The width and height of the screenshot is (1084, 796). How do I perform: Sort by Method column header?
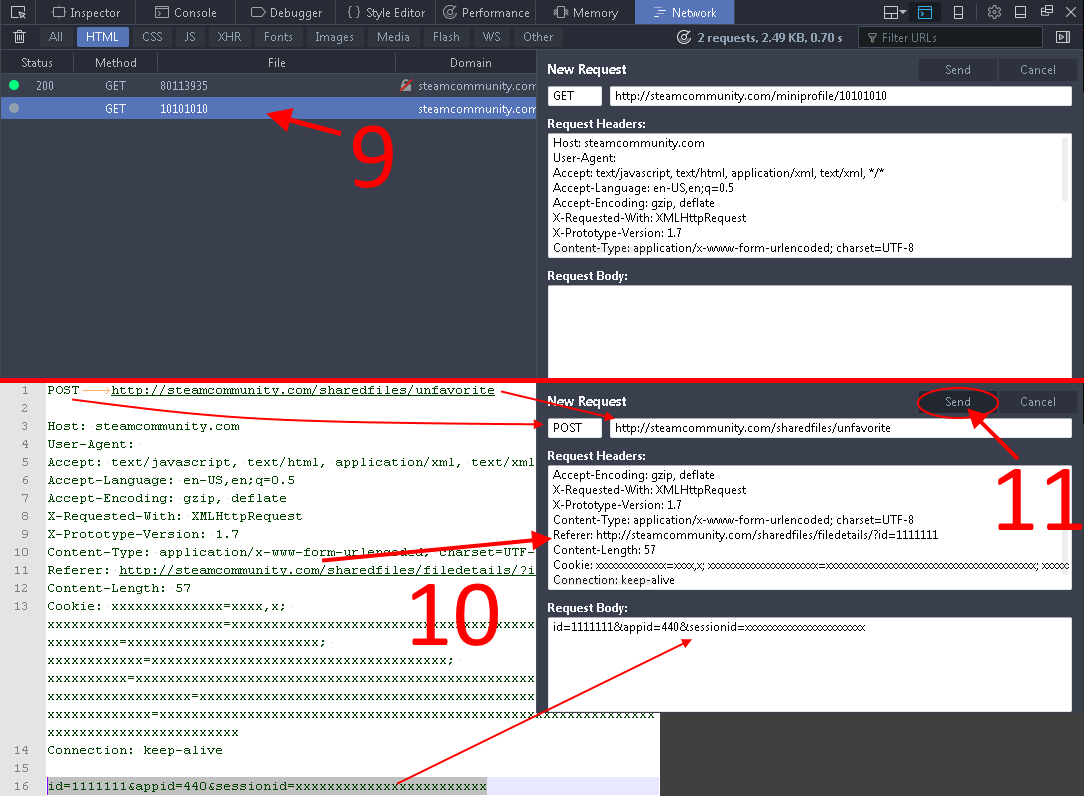115,62
